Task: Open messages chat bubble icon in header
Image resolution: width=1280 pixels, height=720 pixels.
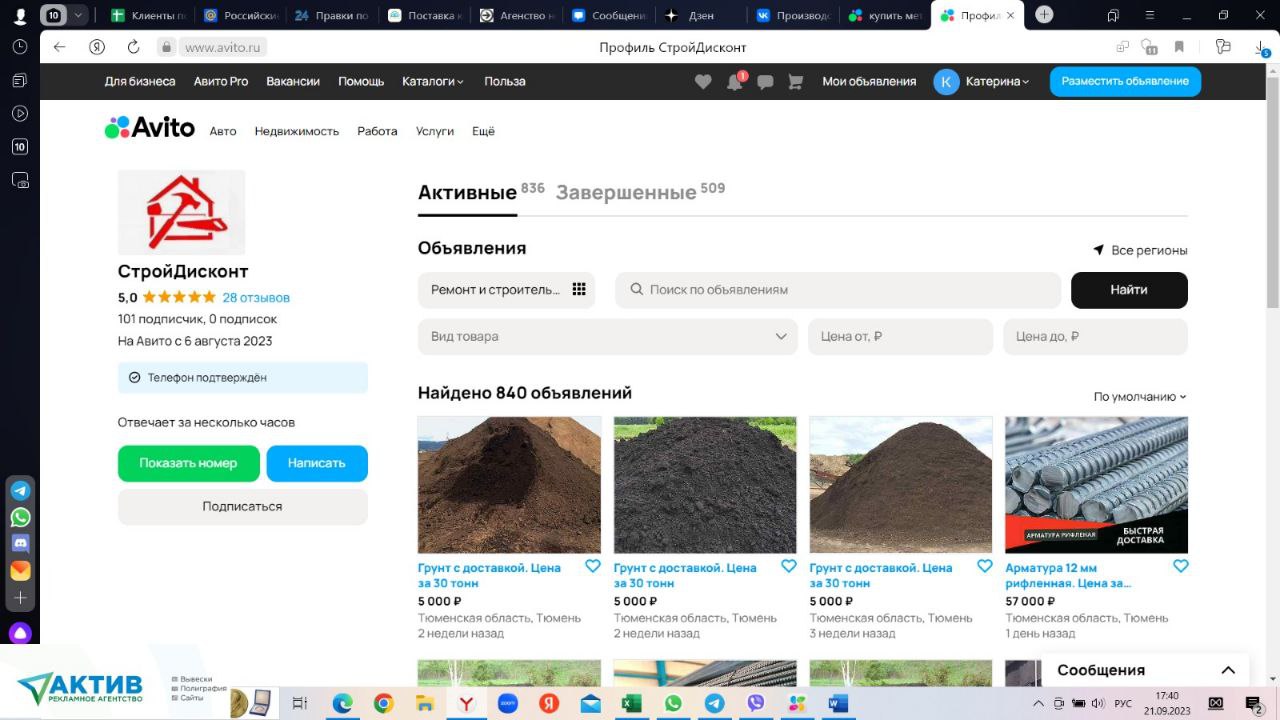Action: click(x=765, y=82)
